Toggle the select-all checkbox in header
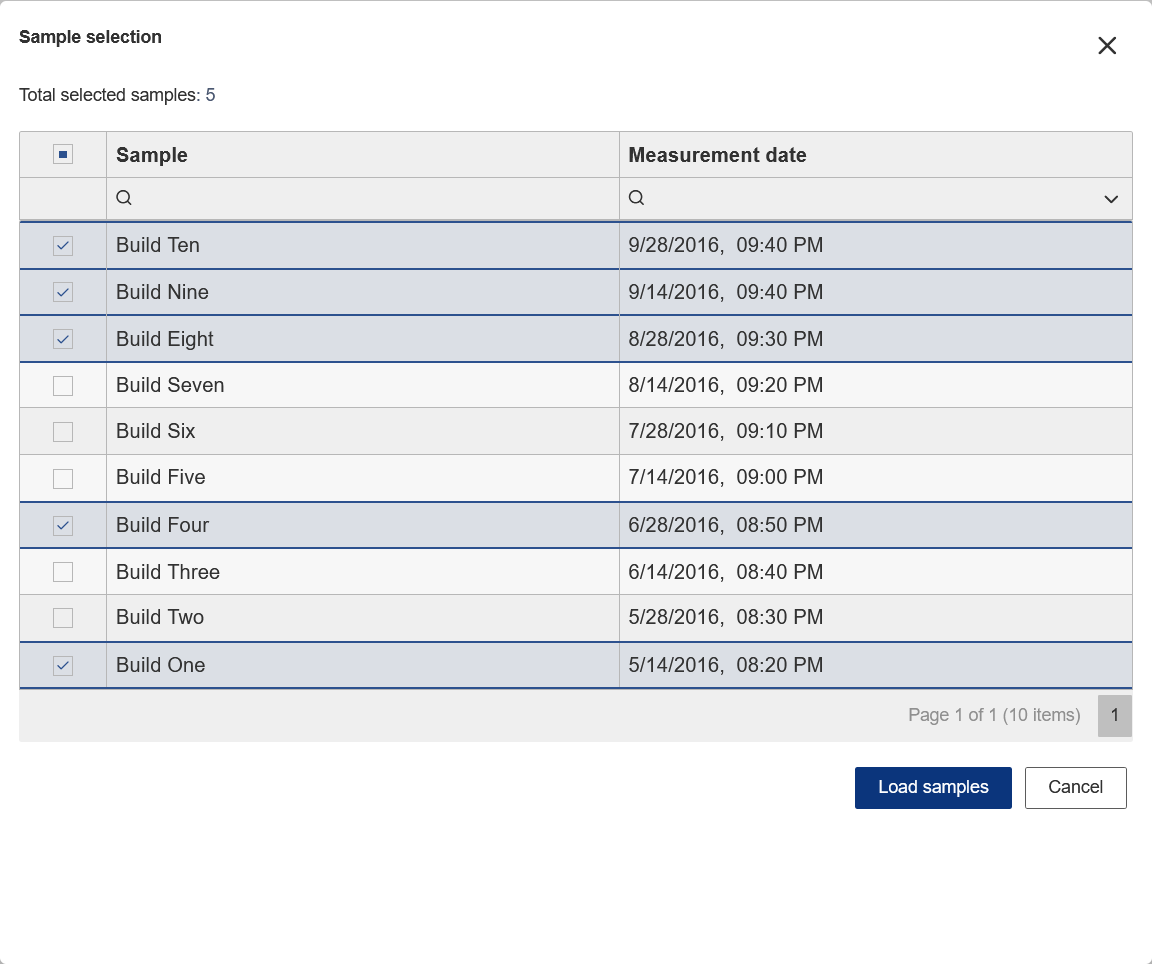 click(x=63, y=154)
